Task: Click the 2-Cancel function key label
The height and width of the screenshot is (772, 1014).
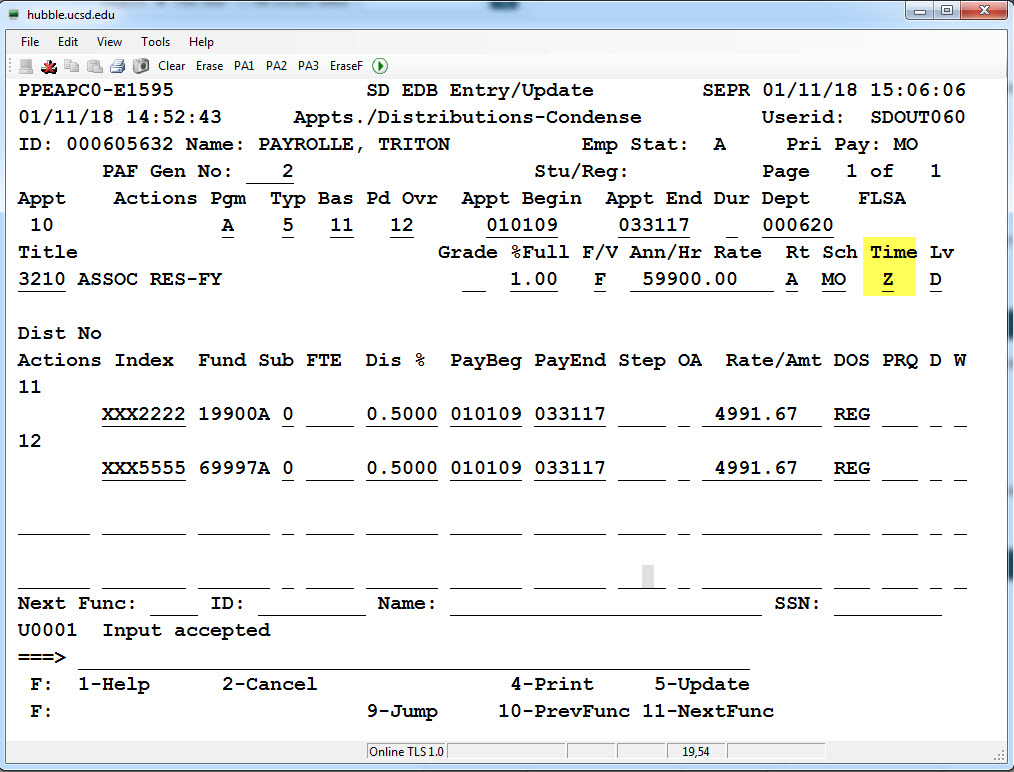Action: coord(270,685)
